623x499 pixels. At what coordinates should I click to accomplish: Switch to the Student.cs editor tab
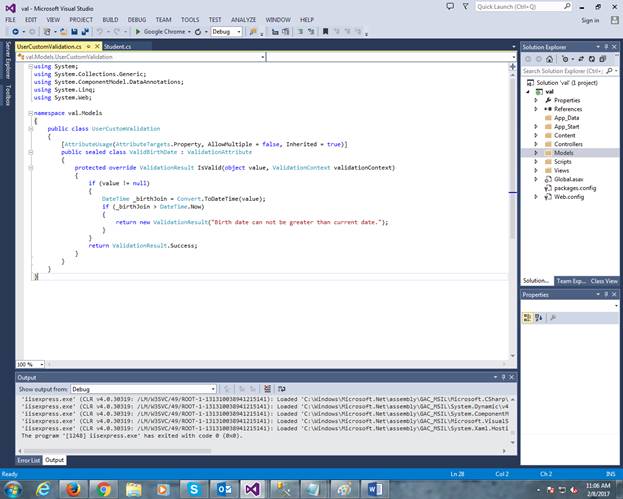[117, 46]
